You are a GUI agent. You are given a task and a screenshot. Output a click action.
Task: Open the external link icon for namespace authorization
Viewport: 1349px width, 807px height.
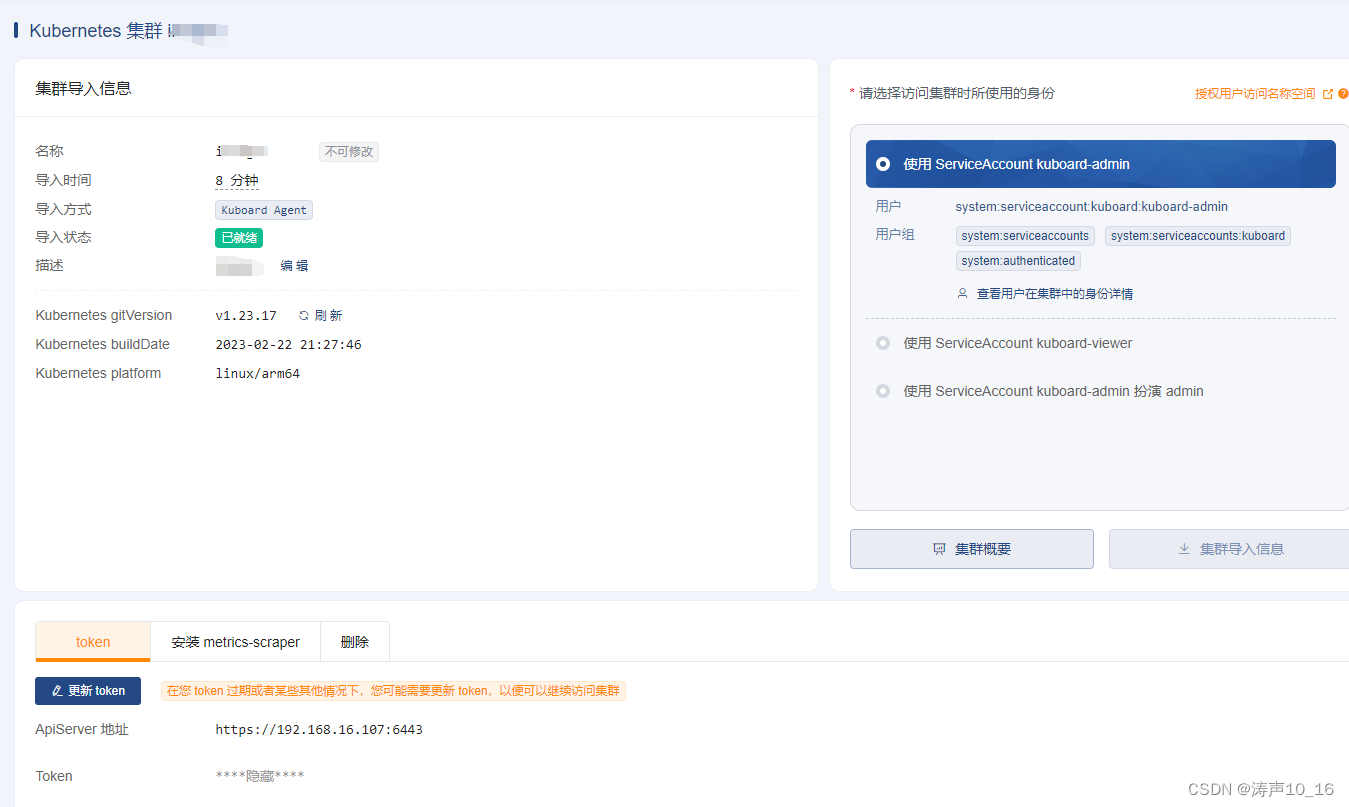click(1328, 94)
